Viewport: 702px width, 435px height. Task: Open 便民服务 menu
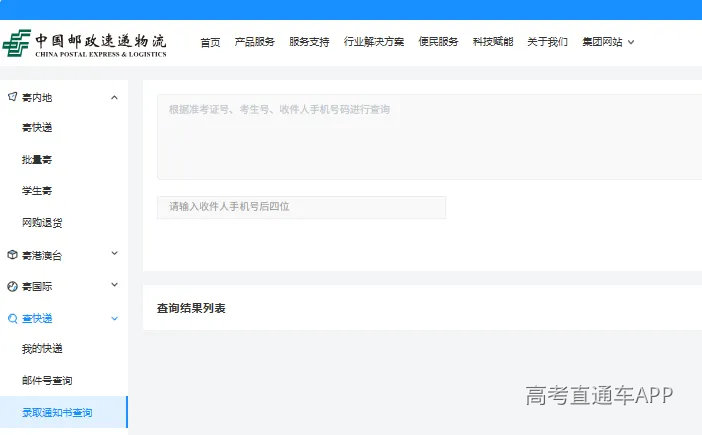(x=438, y=42)
